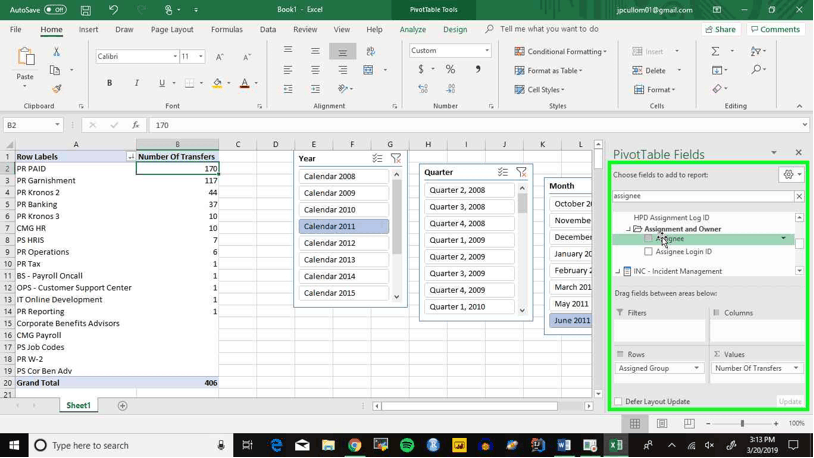Apply the red font color swatch

click(x=245, y=83)
